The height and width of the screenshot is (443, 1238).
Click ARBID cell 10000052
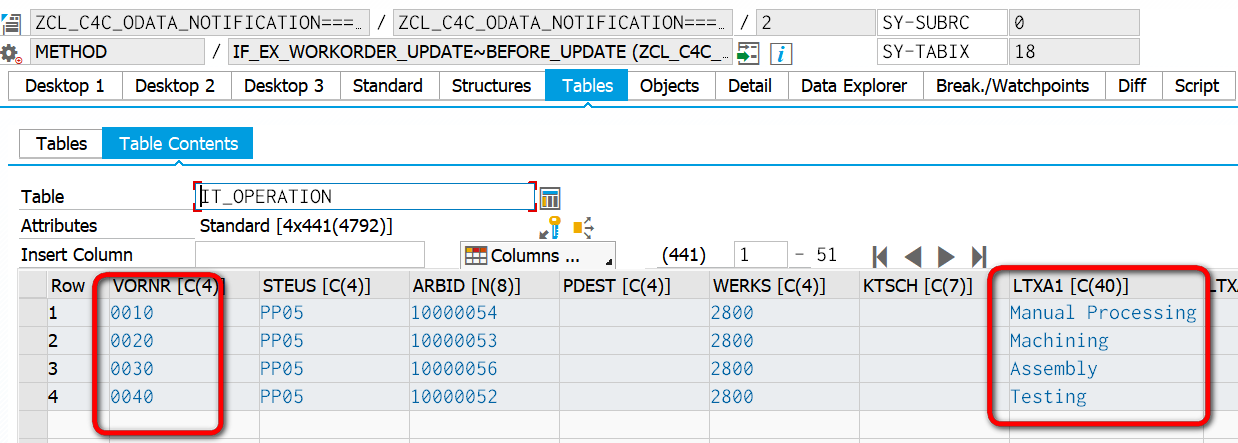pyautogui.click(x=484, y=397)
